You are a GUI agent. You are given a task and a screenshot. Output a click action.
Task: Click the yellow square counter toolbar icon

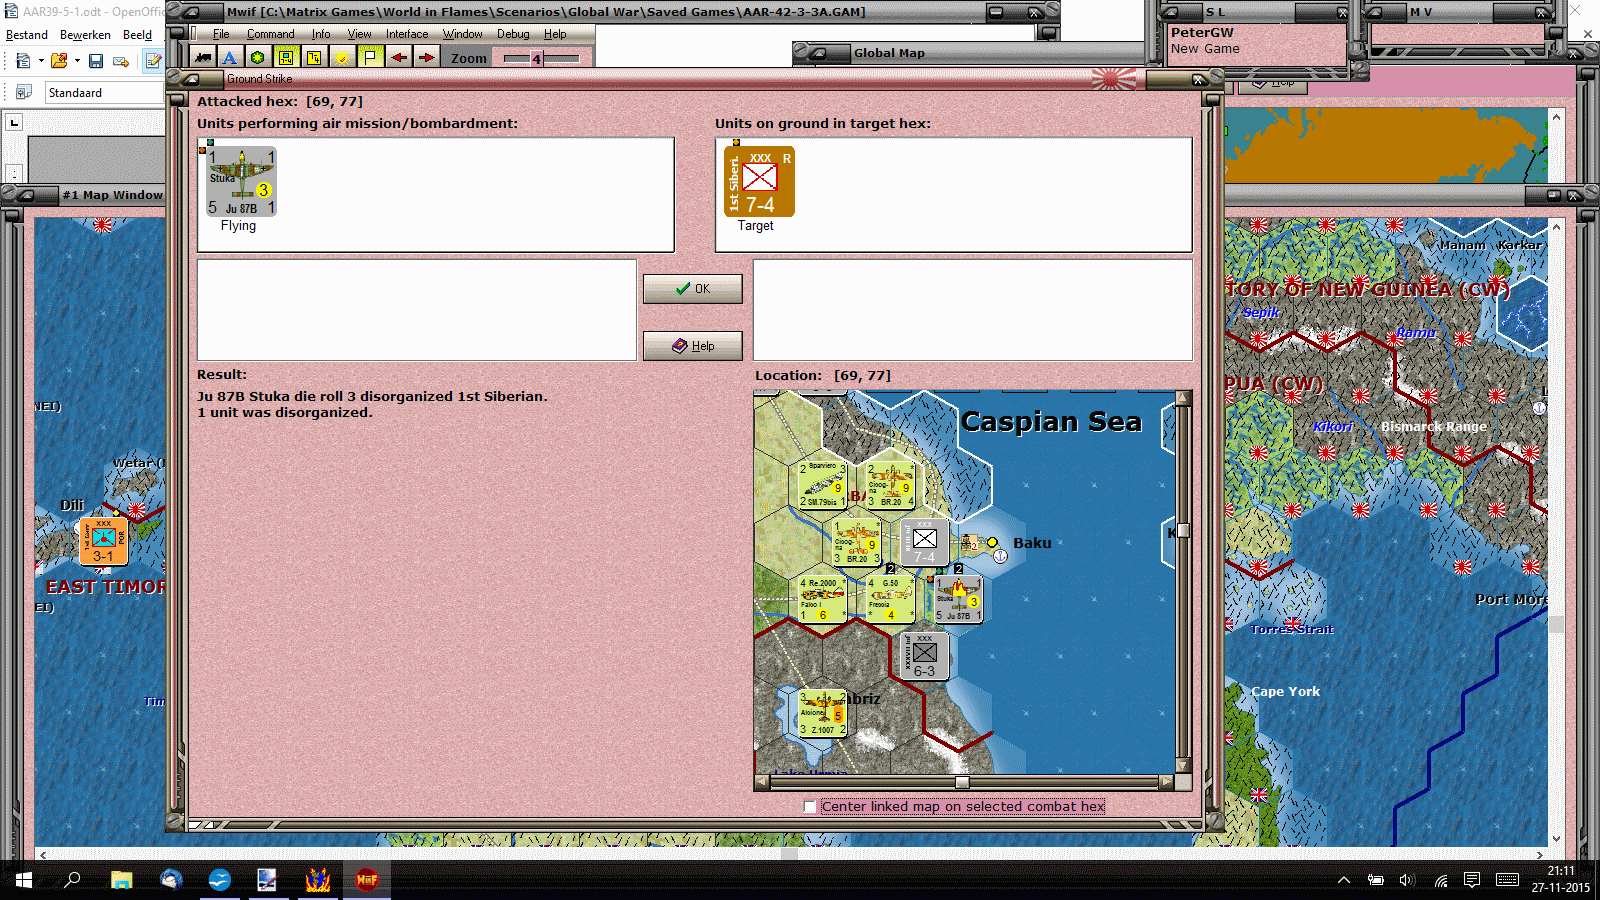314,58
